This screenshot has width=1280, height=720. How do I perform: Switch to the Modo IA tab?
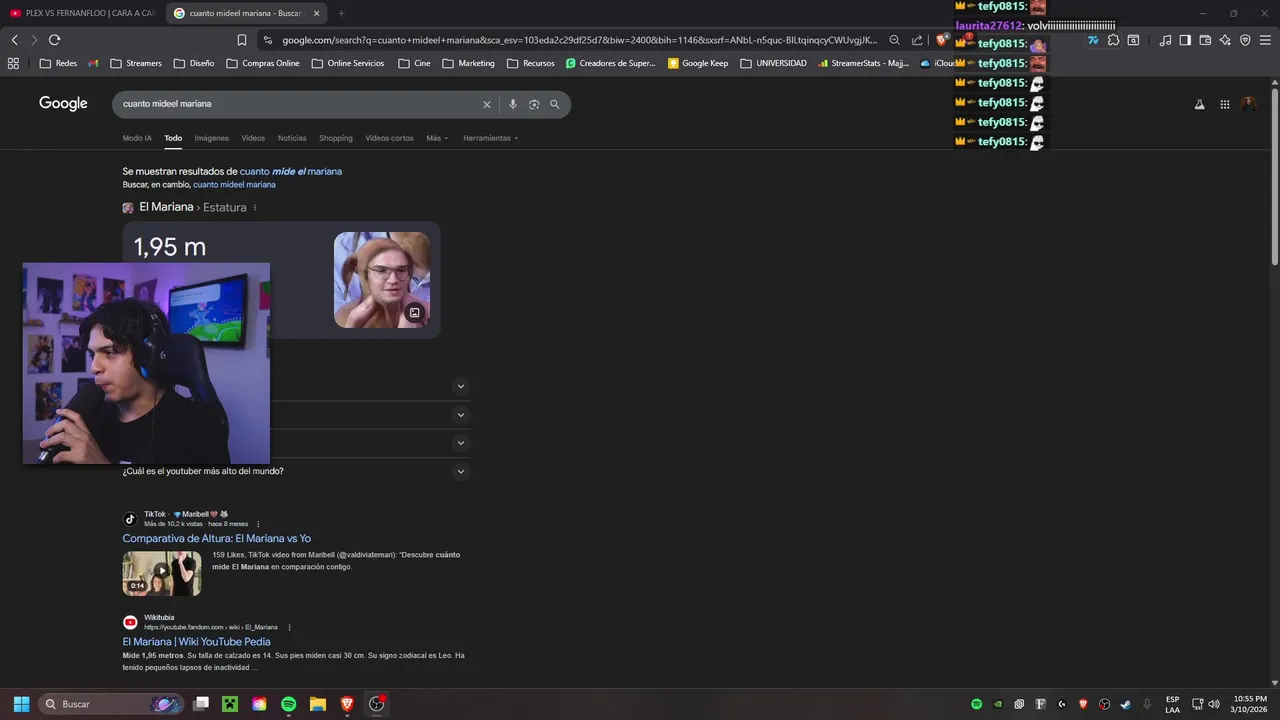[137, 138]
